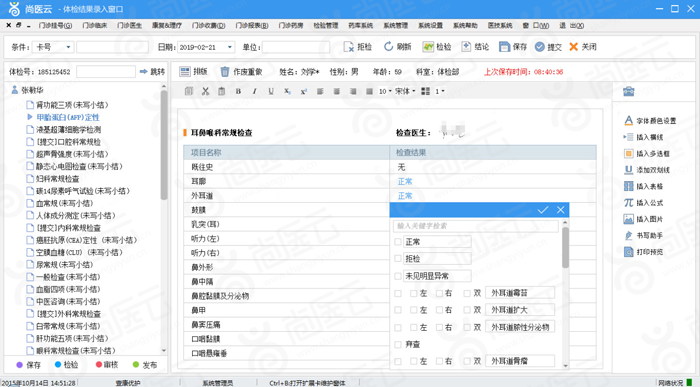The width and height of the screenshot is (700, 387).
Task: Check 双 for 外耳道脓性分泌物
Action: click(467, 328)
